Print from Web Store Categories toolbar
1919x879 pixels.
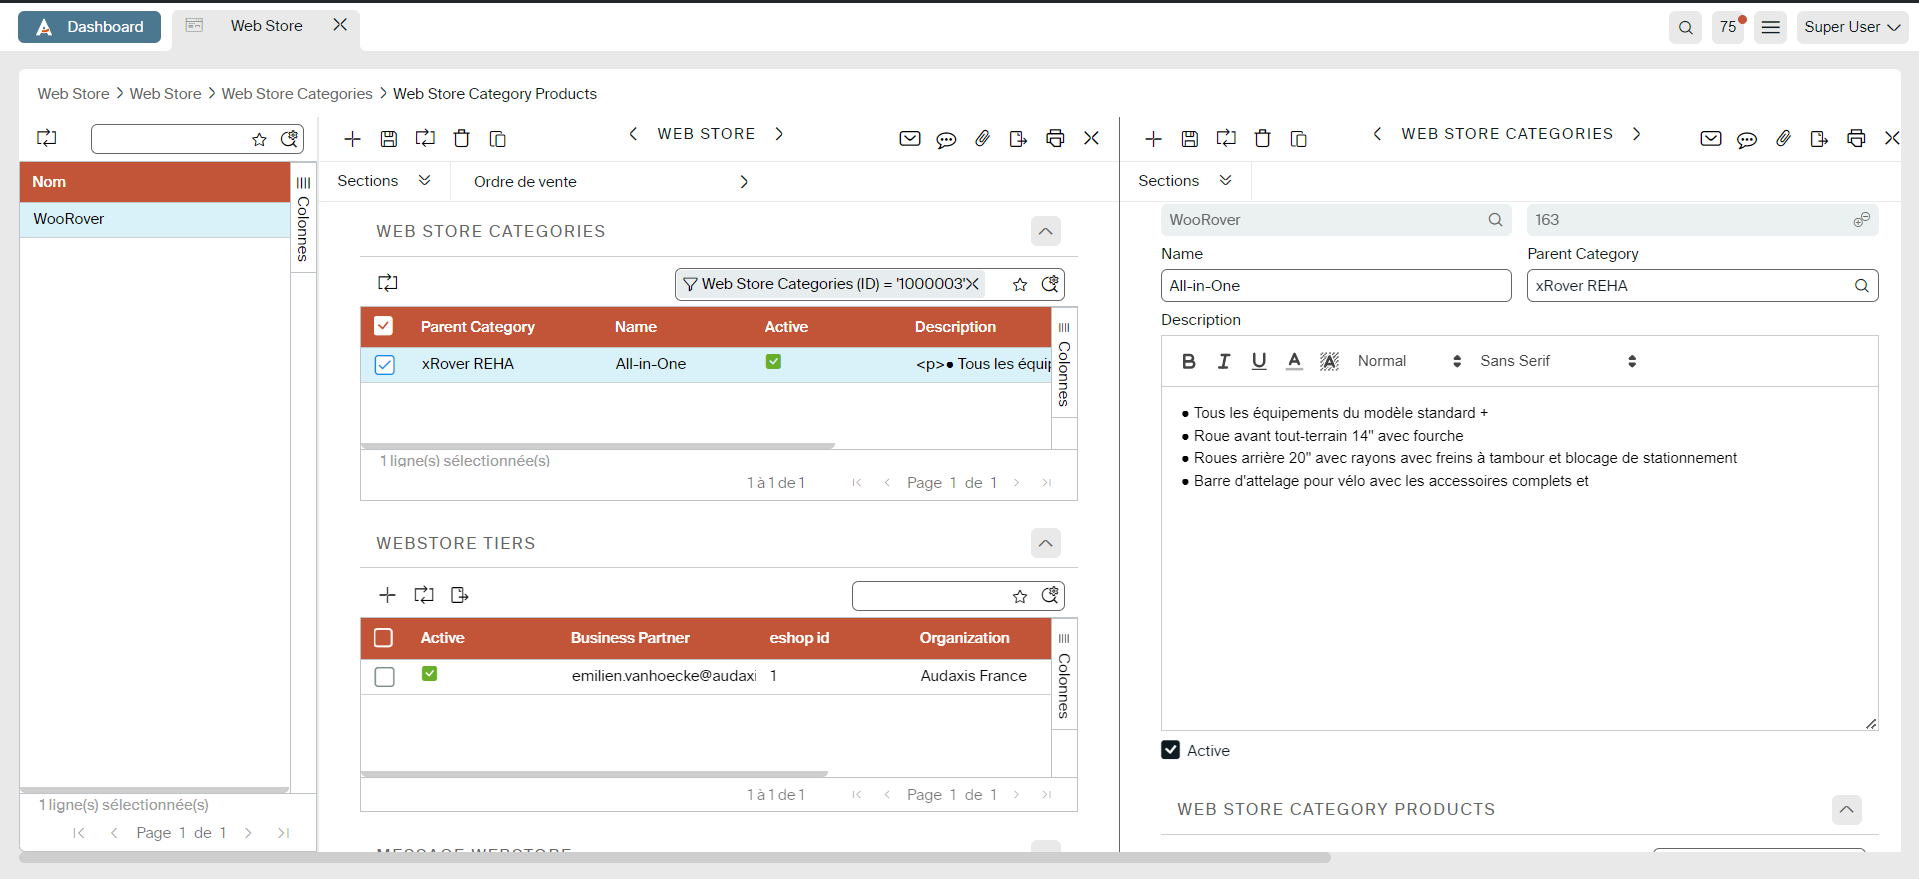[x=1856, y=139]
